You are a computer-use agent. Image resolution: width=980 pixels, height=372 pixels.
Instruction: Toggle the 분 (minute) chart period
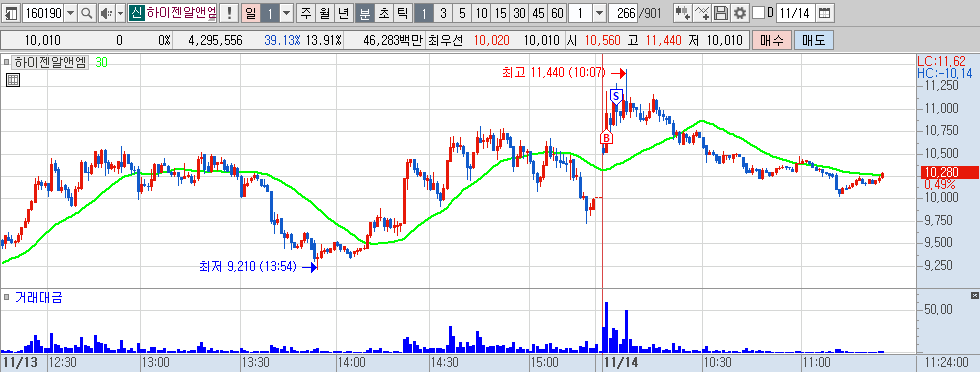(x=364, y=13)
